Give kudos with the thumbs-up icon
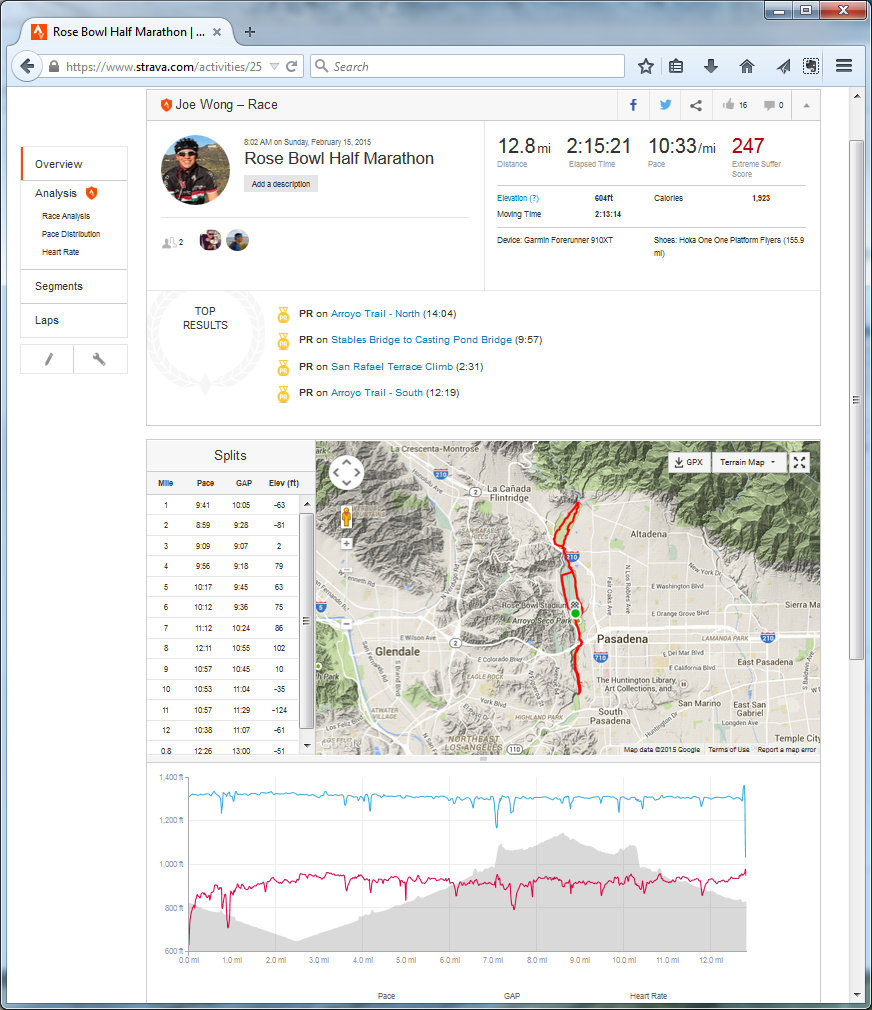Viewport: 872px width, 1010px height. (733, 105)
